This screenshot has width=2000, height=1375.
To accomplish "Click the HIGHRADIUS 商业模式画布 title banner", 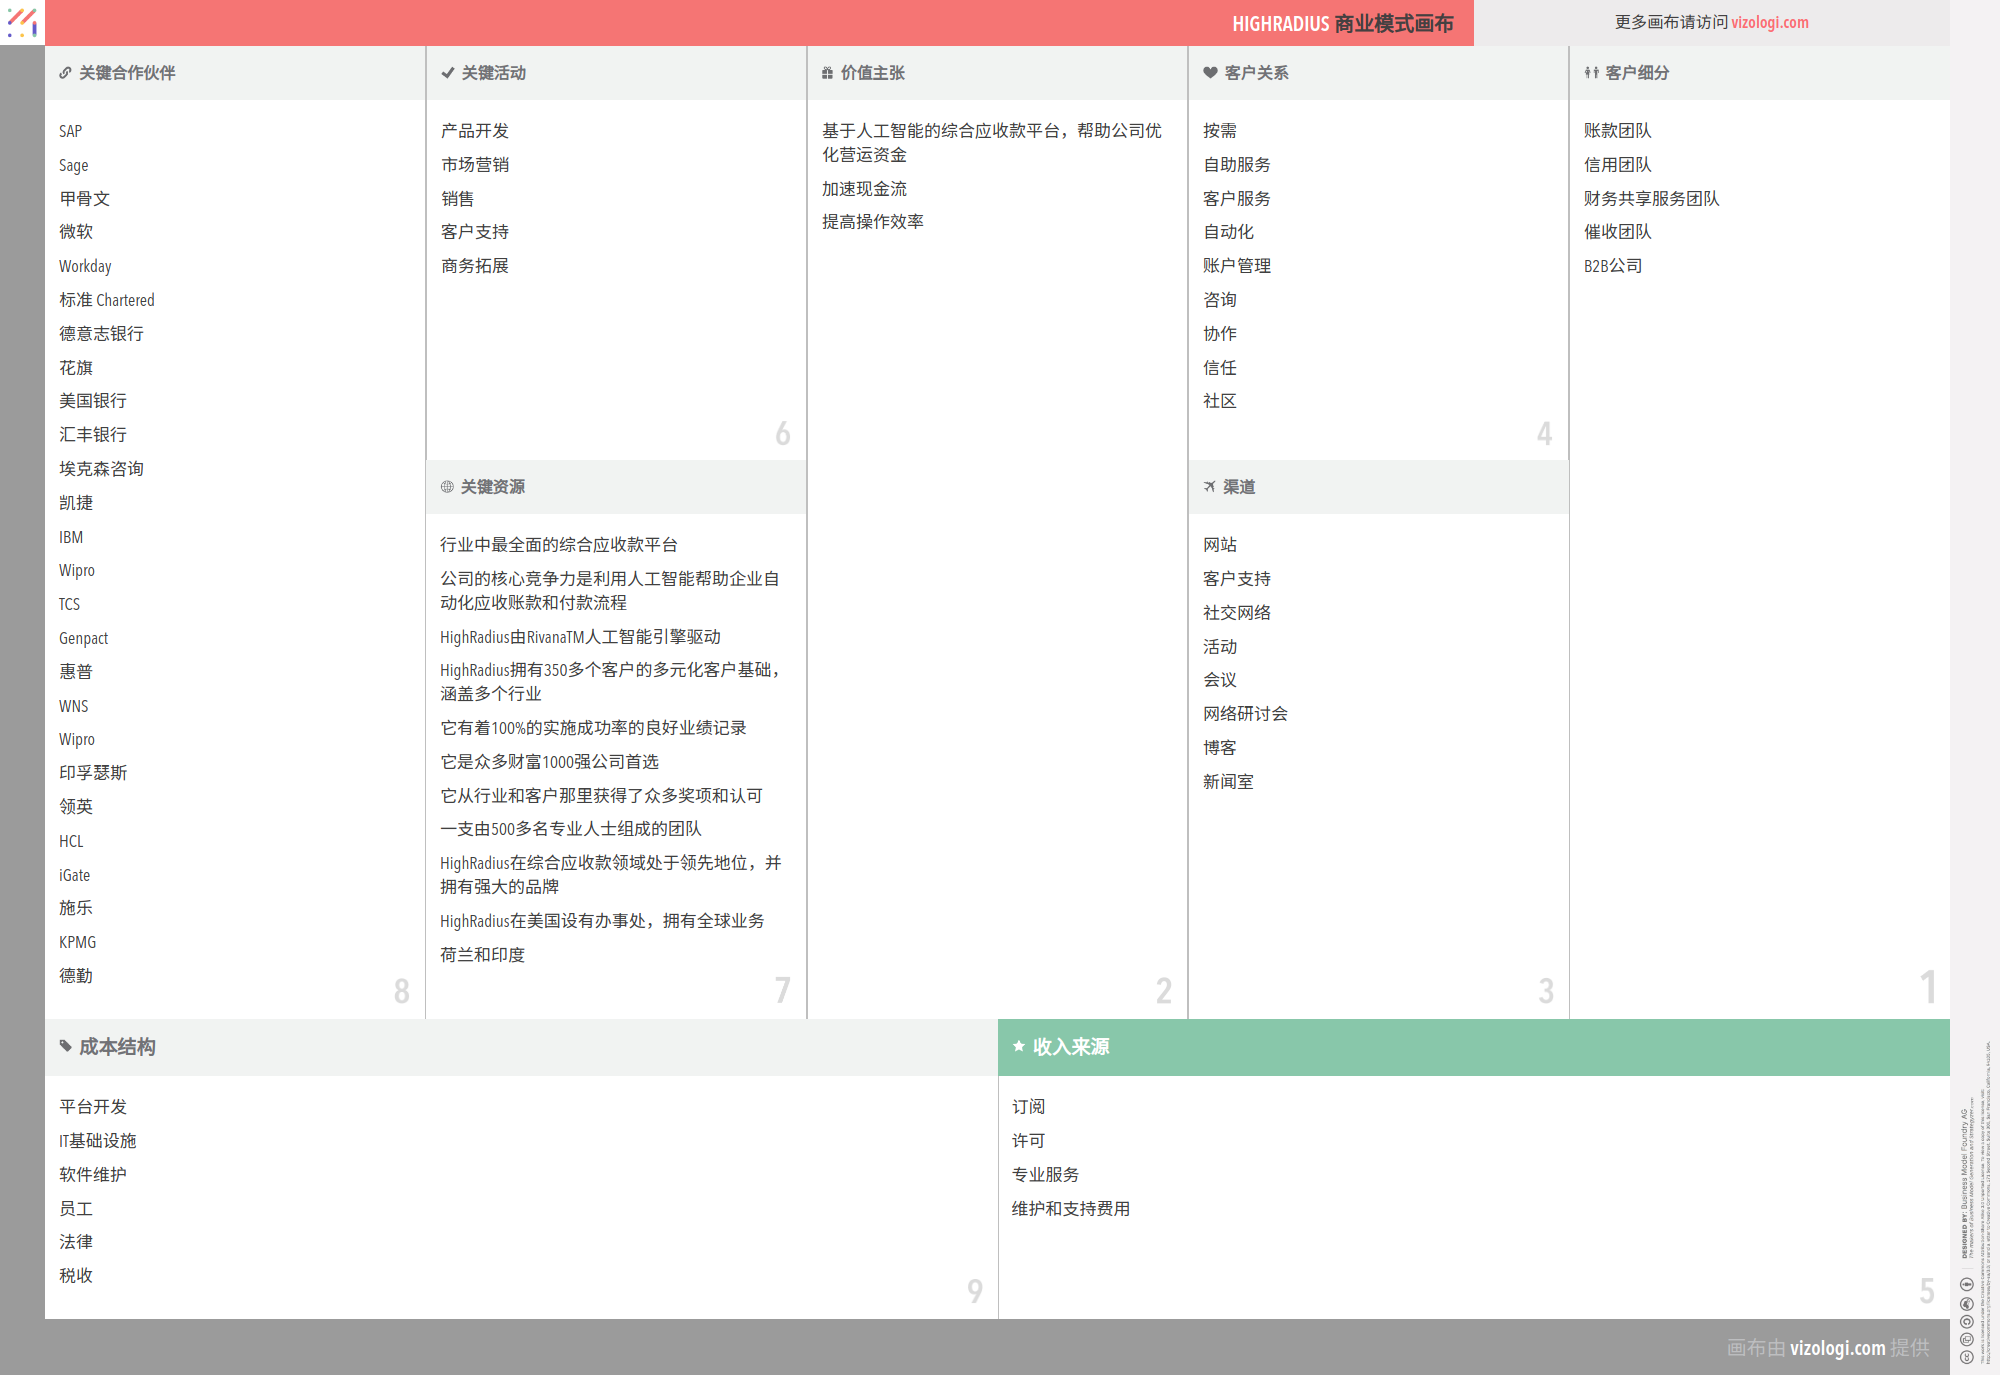I will click(x=1342, y=23).
